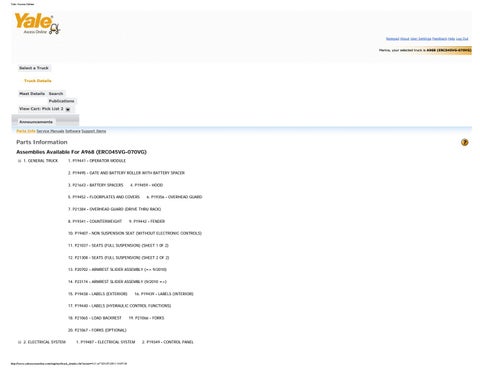Open assembly COUNTERWEIGHT
Viewport: 480px width, 371px height.
click(x=95, y=221)
